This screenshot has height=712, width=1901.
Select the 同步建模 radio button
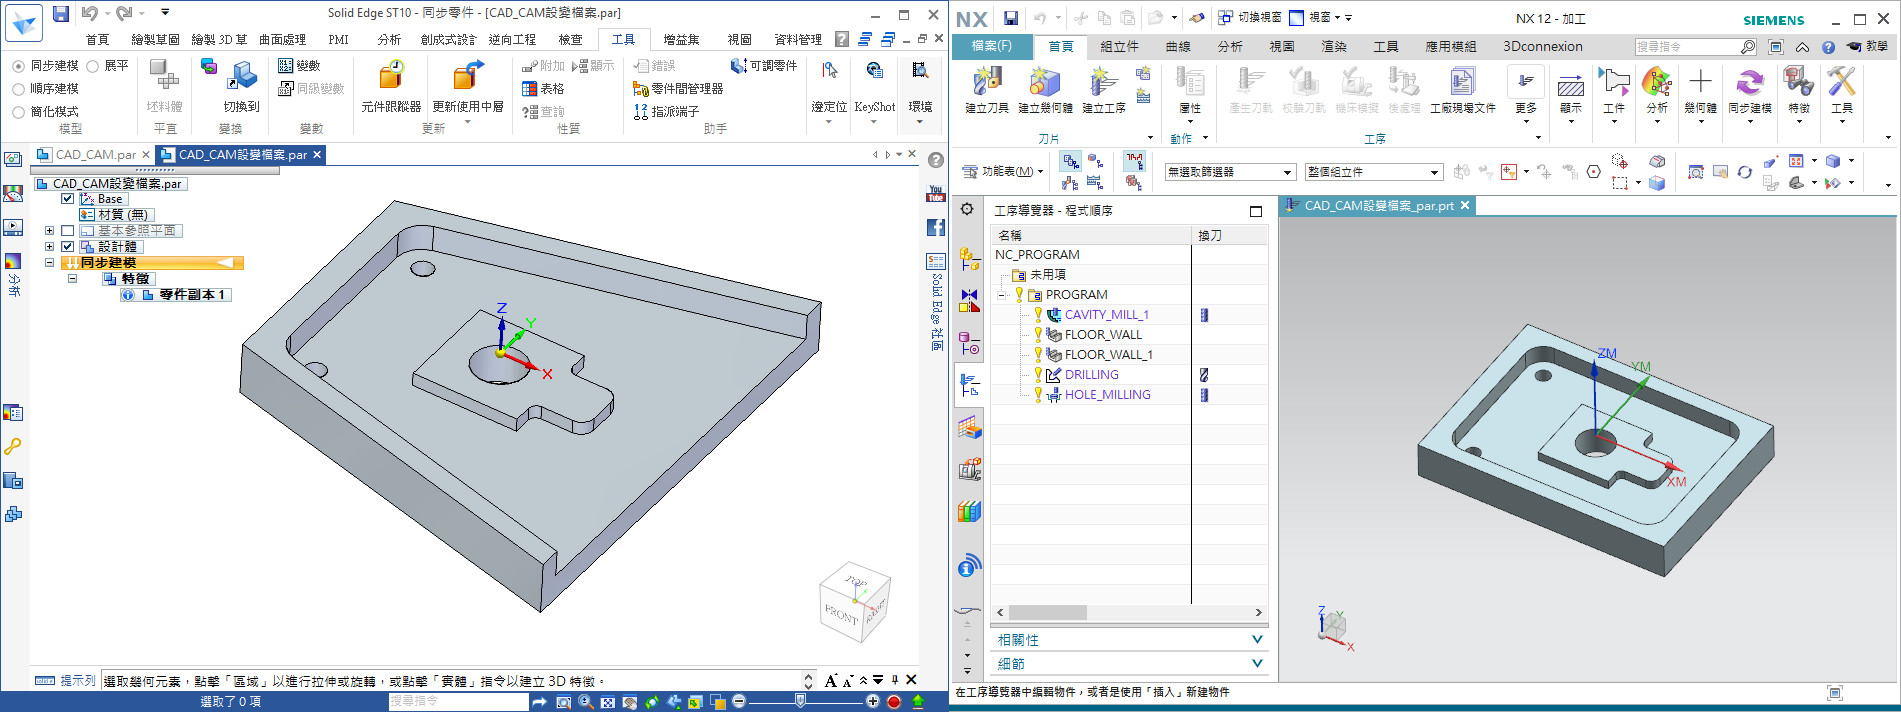coord(19,66)
